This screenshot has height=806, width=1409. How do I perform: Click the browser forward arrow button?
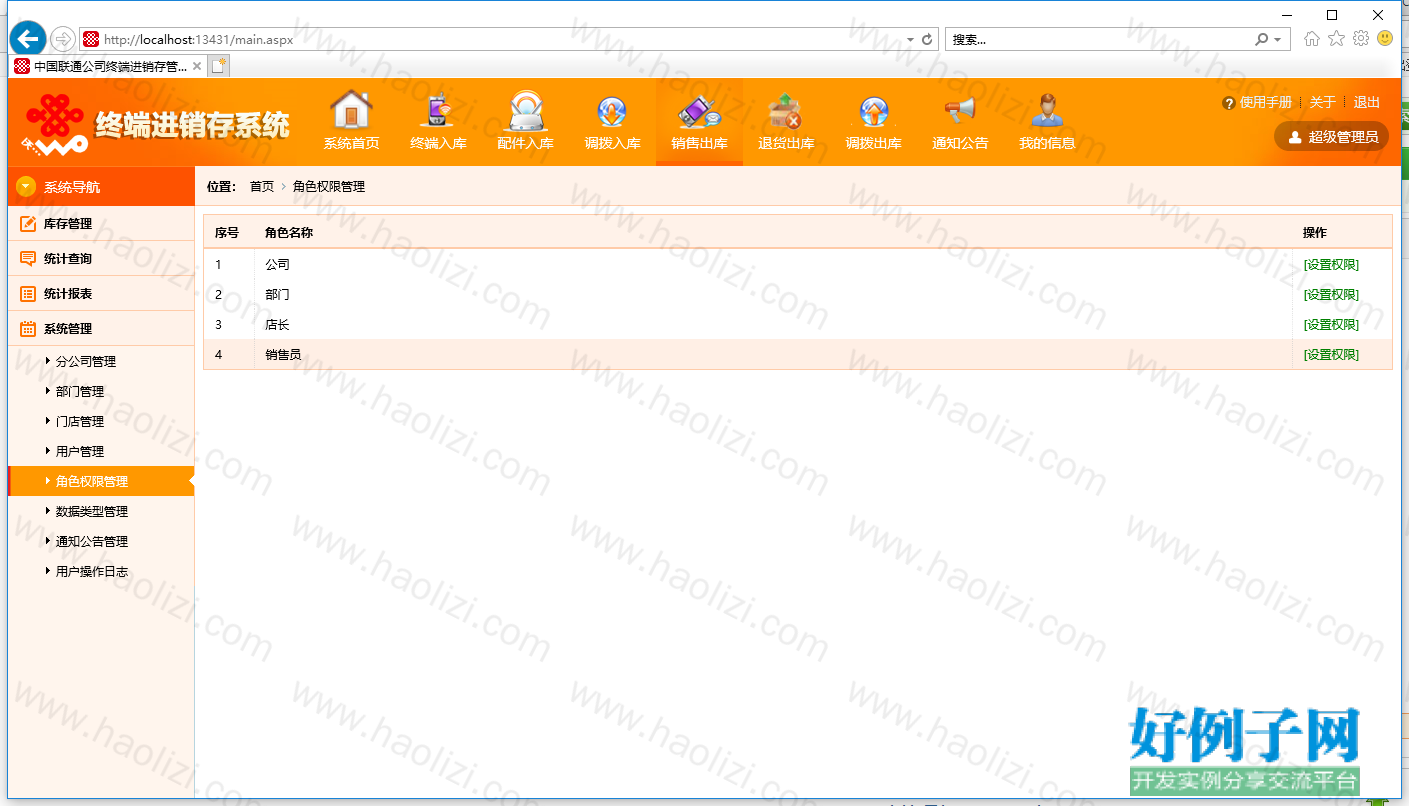[x=63, y=39]
